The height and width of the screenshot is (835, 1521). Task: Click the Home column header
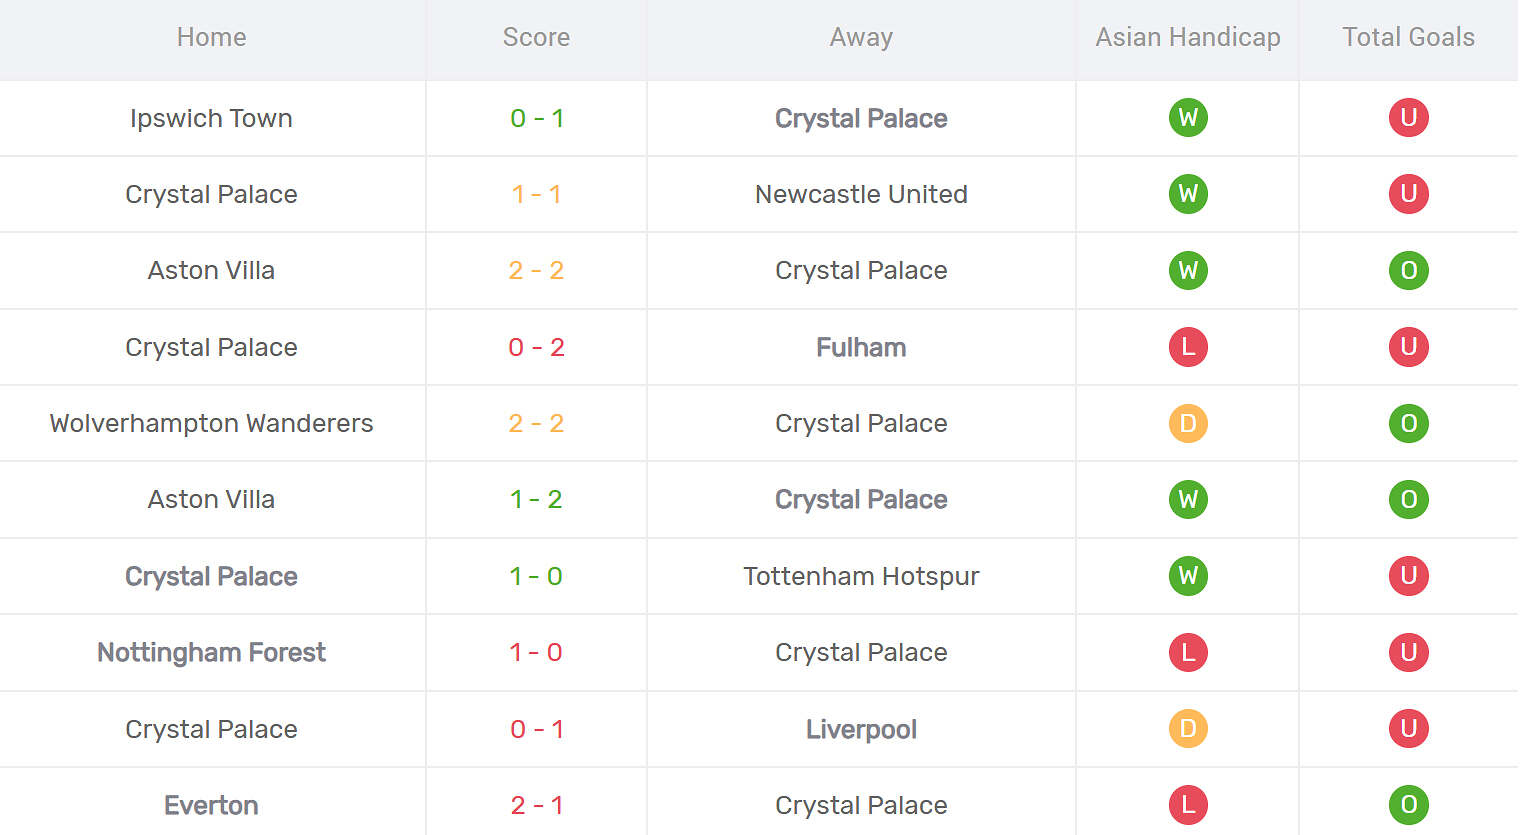[x=211, y=37]
